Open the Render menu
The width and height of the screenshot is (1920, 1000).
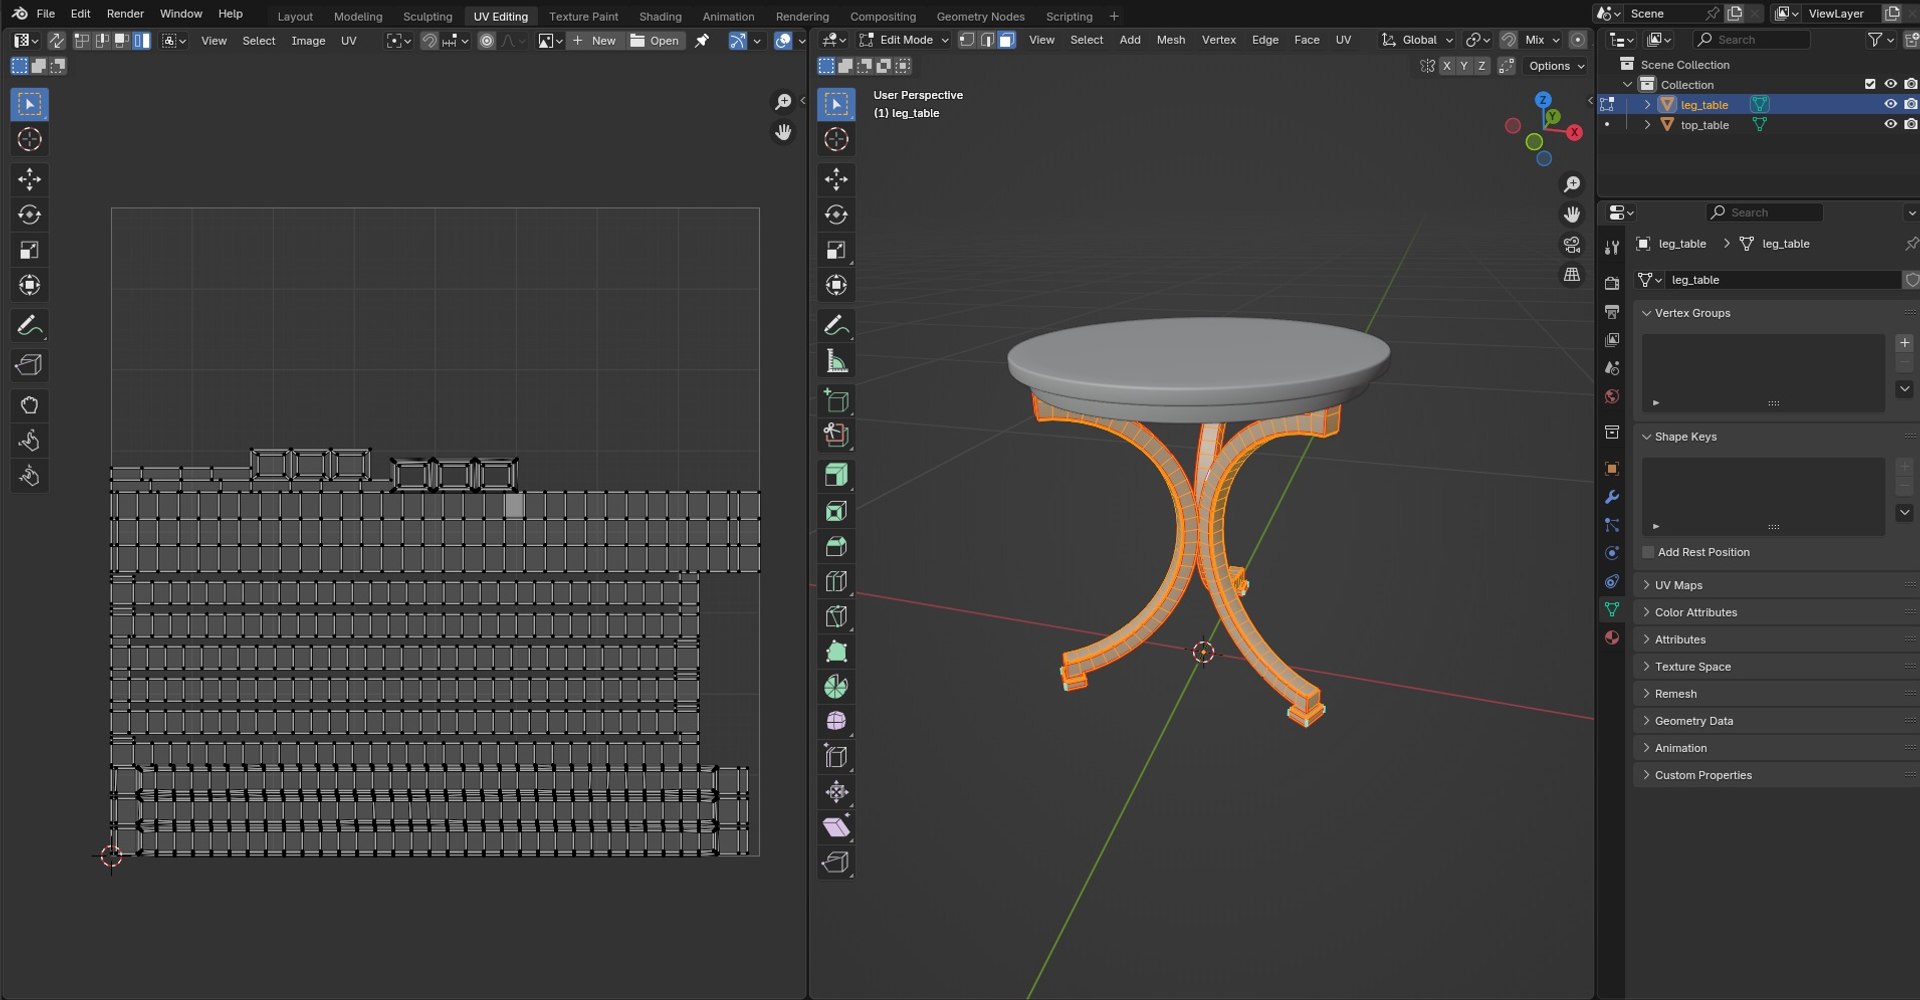(125, 14)
